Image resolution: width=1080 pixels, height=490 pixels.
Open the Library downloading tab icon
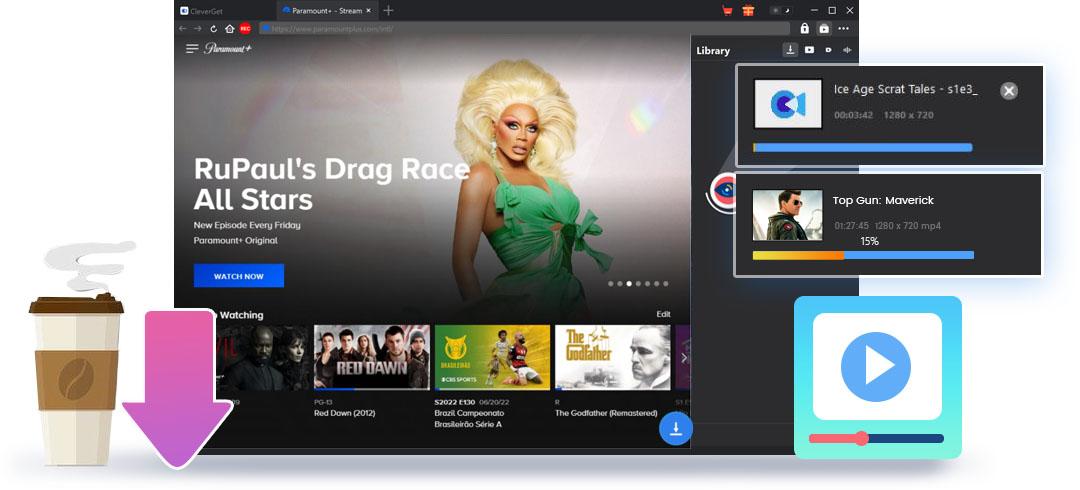790,50
